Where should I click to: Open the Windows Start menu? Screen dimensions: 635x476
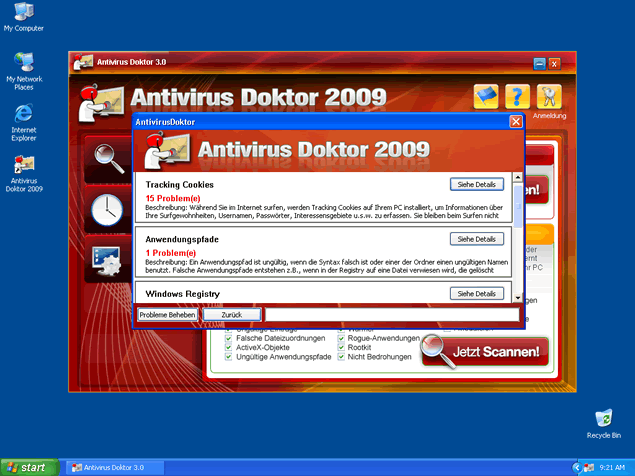(27, 467)
